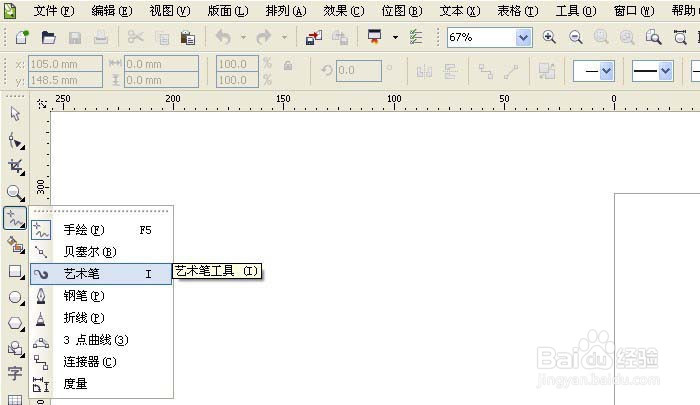
Task: Click the Application launcher icon
Action: pos(375,37)
